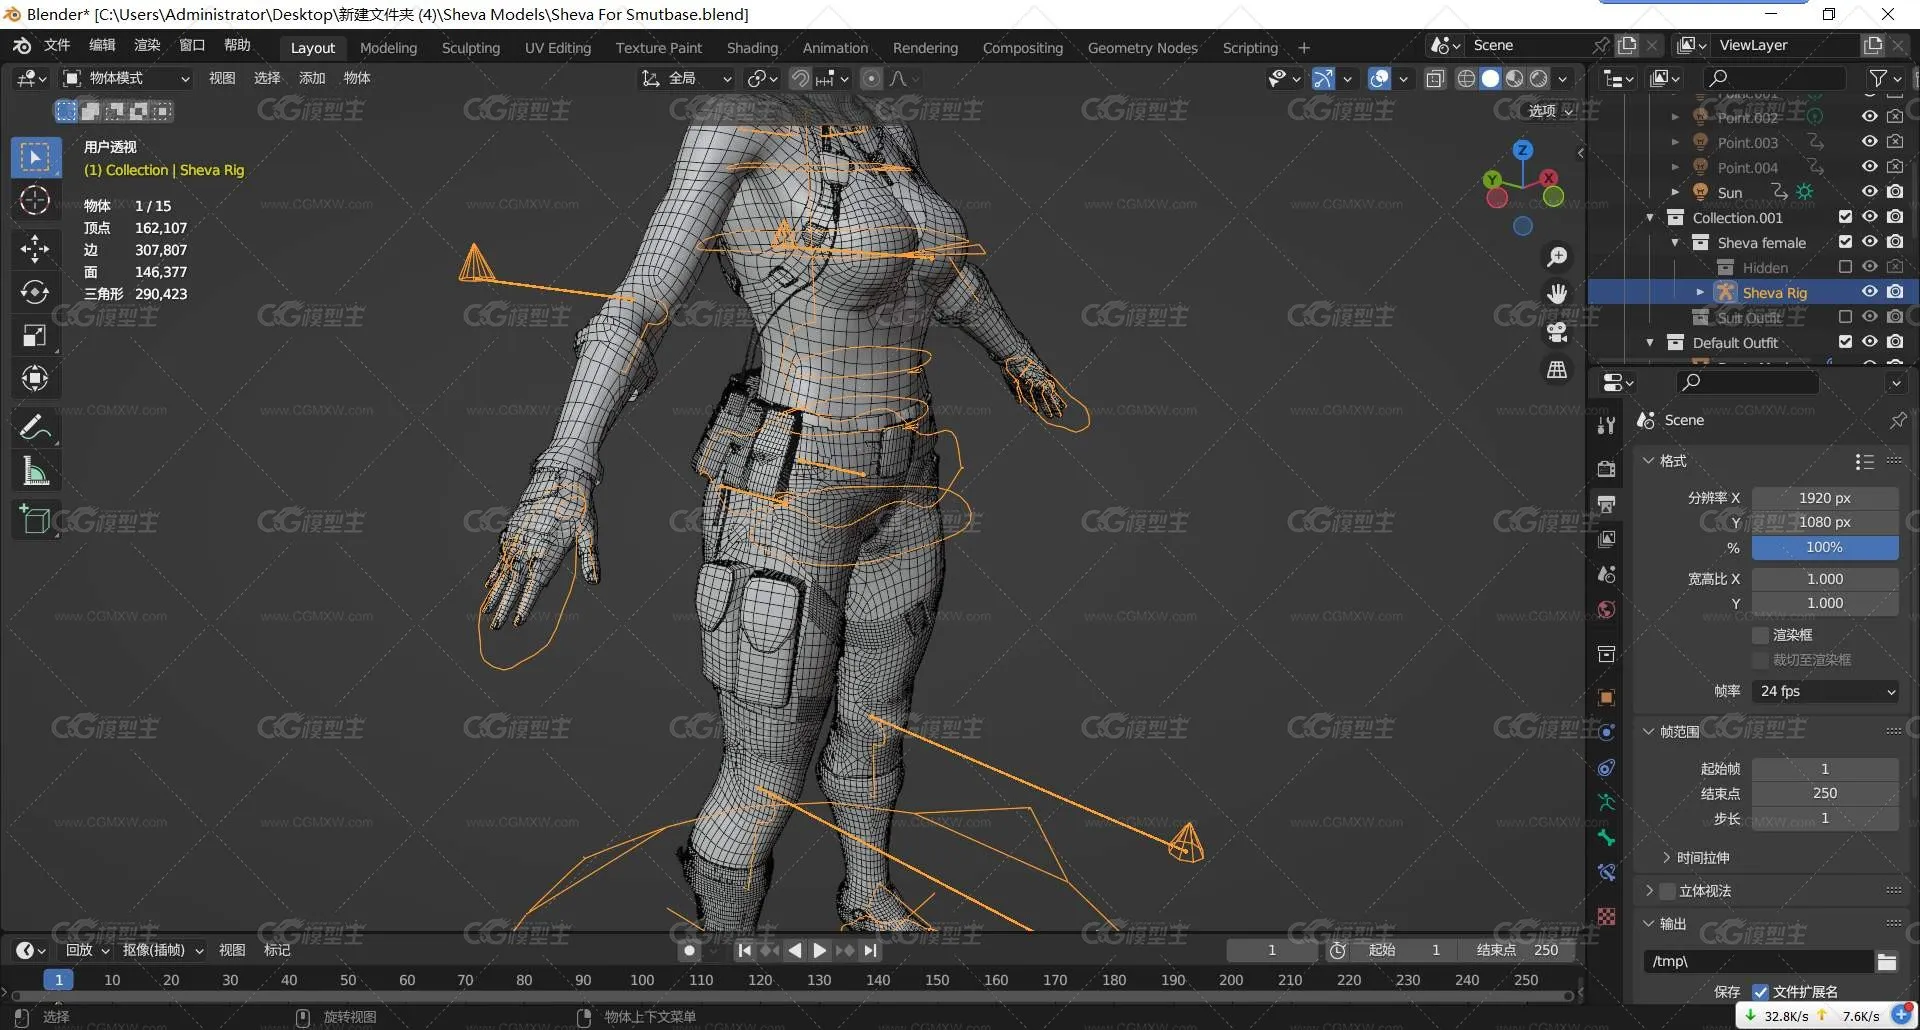Uncheck Collection.001 exclude checkbox
Screen dimensions: 1920x1030
pos(1845,217)
